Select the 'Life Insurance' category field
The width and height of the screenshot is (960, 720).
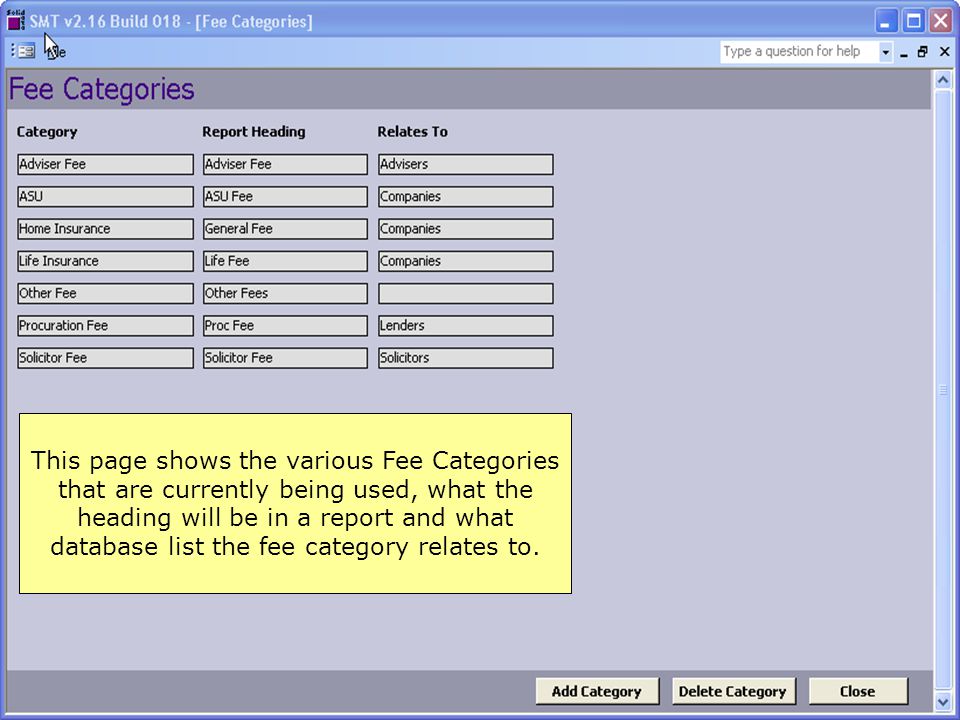[105, 261]
